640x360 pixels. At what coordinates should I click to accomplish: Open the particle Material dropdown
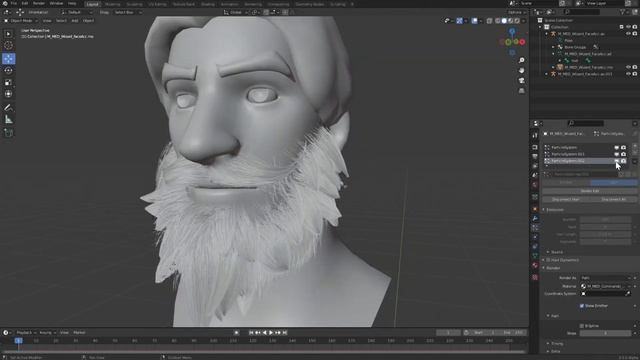pos(606,286)
